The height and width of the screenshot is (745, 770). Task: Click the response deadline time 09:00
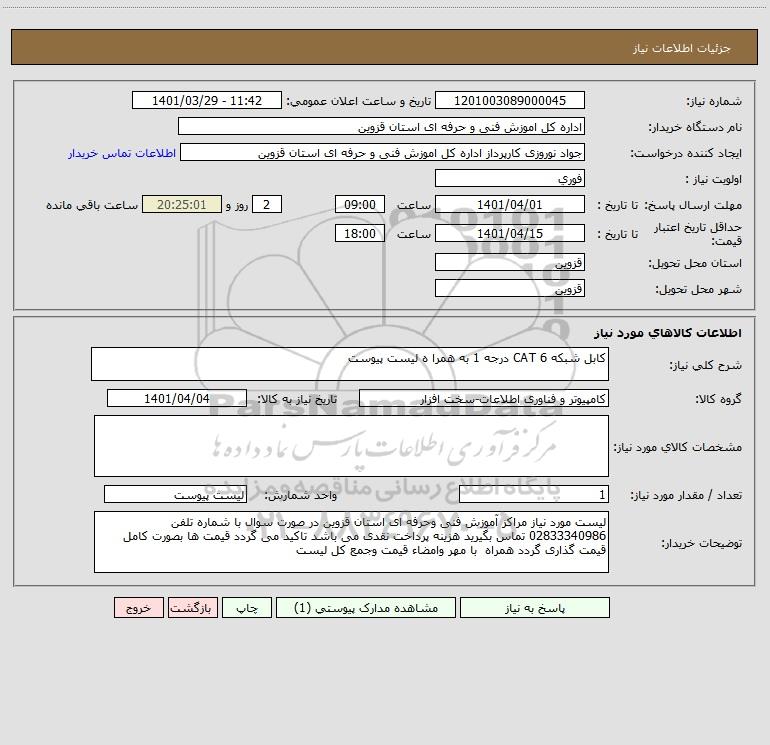pos(359,204)
